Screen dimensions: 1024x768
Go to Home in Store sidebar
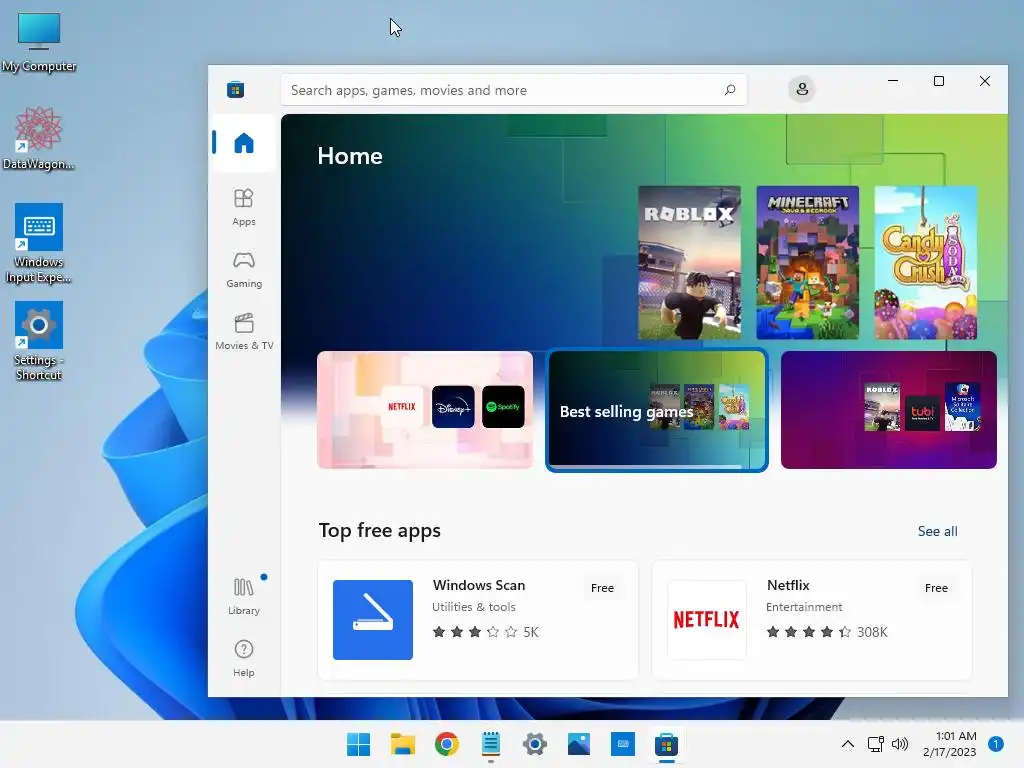pyautogui.click(x=244, y=143)
